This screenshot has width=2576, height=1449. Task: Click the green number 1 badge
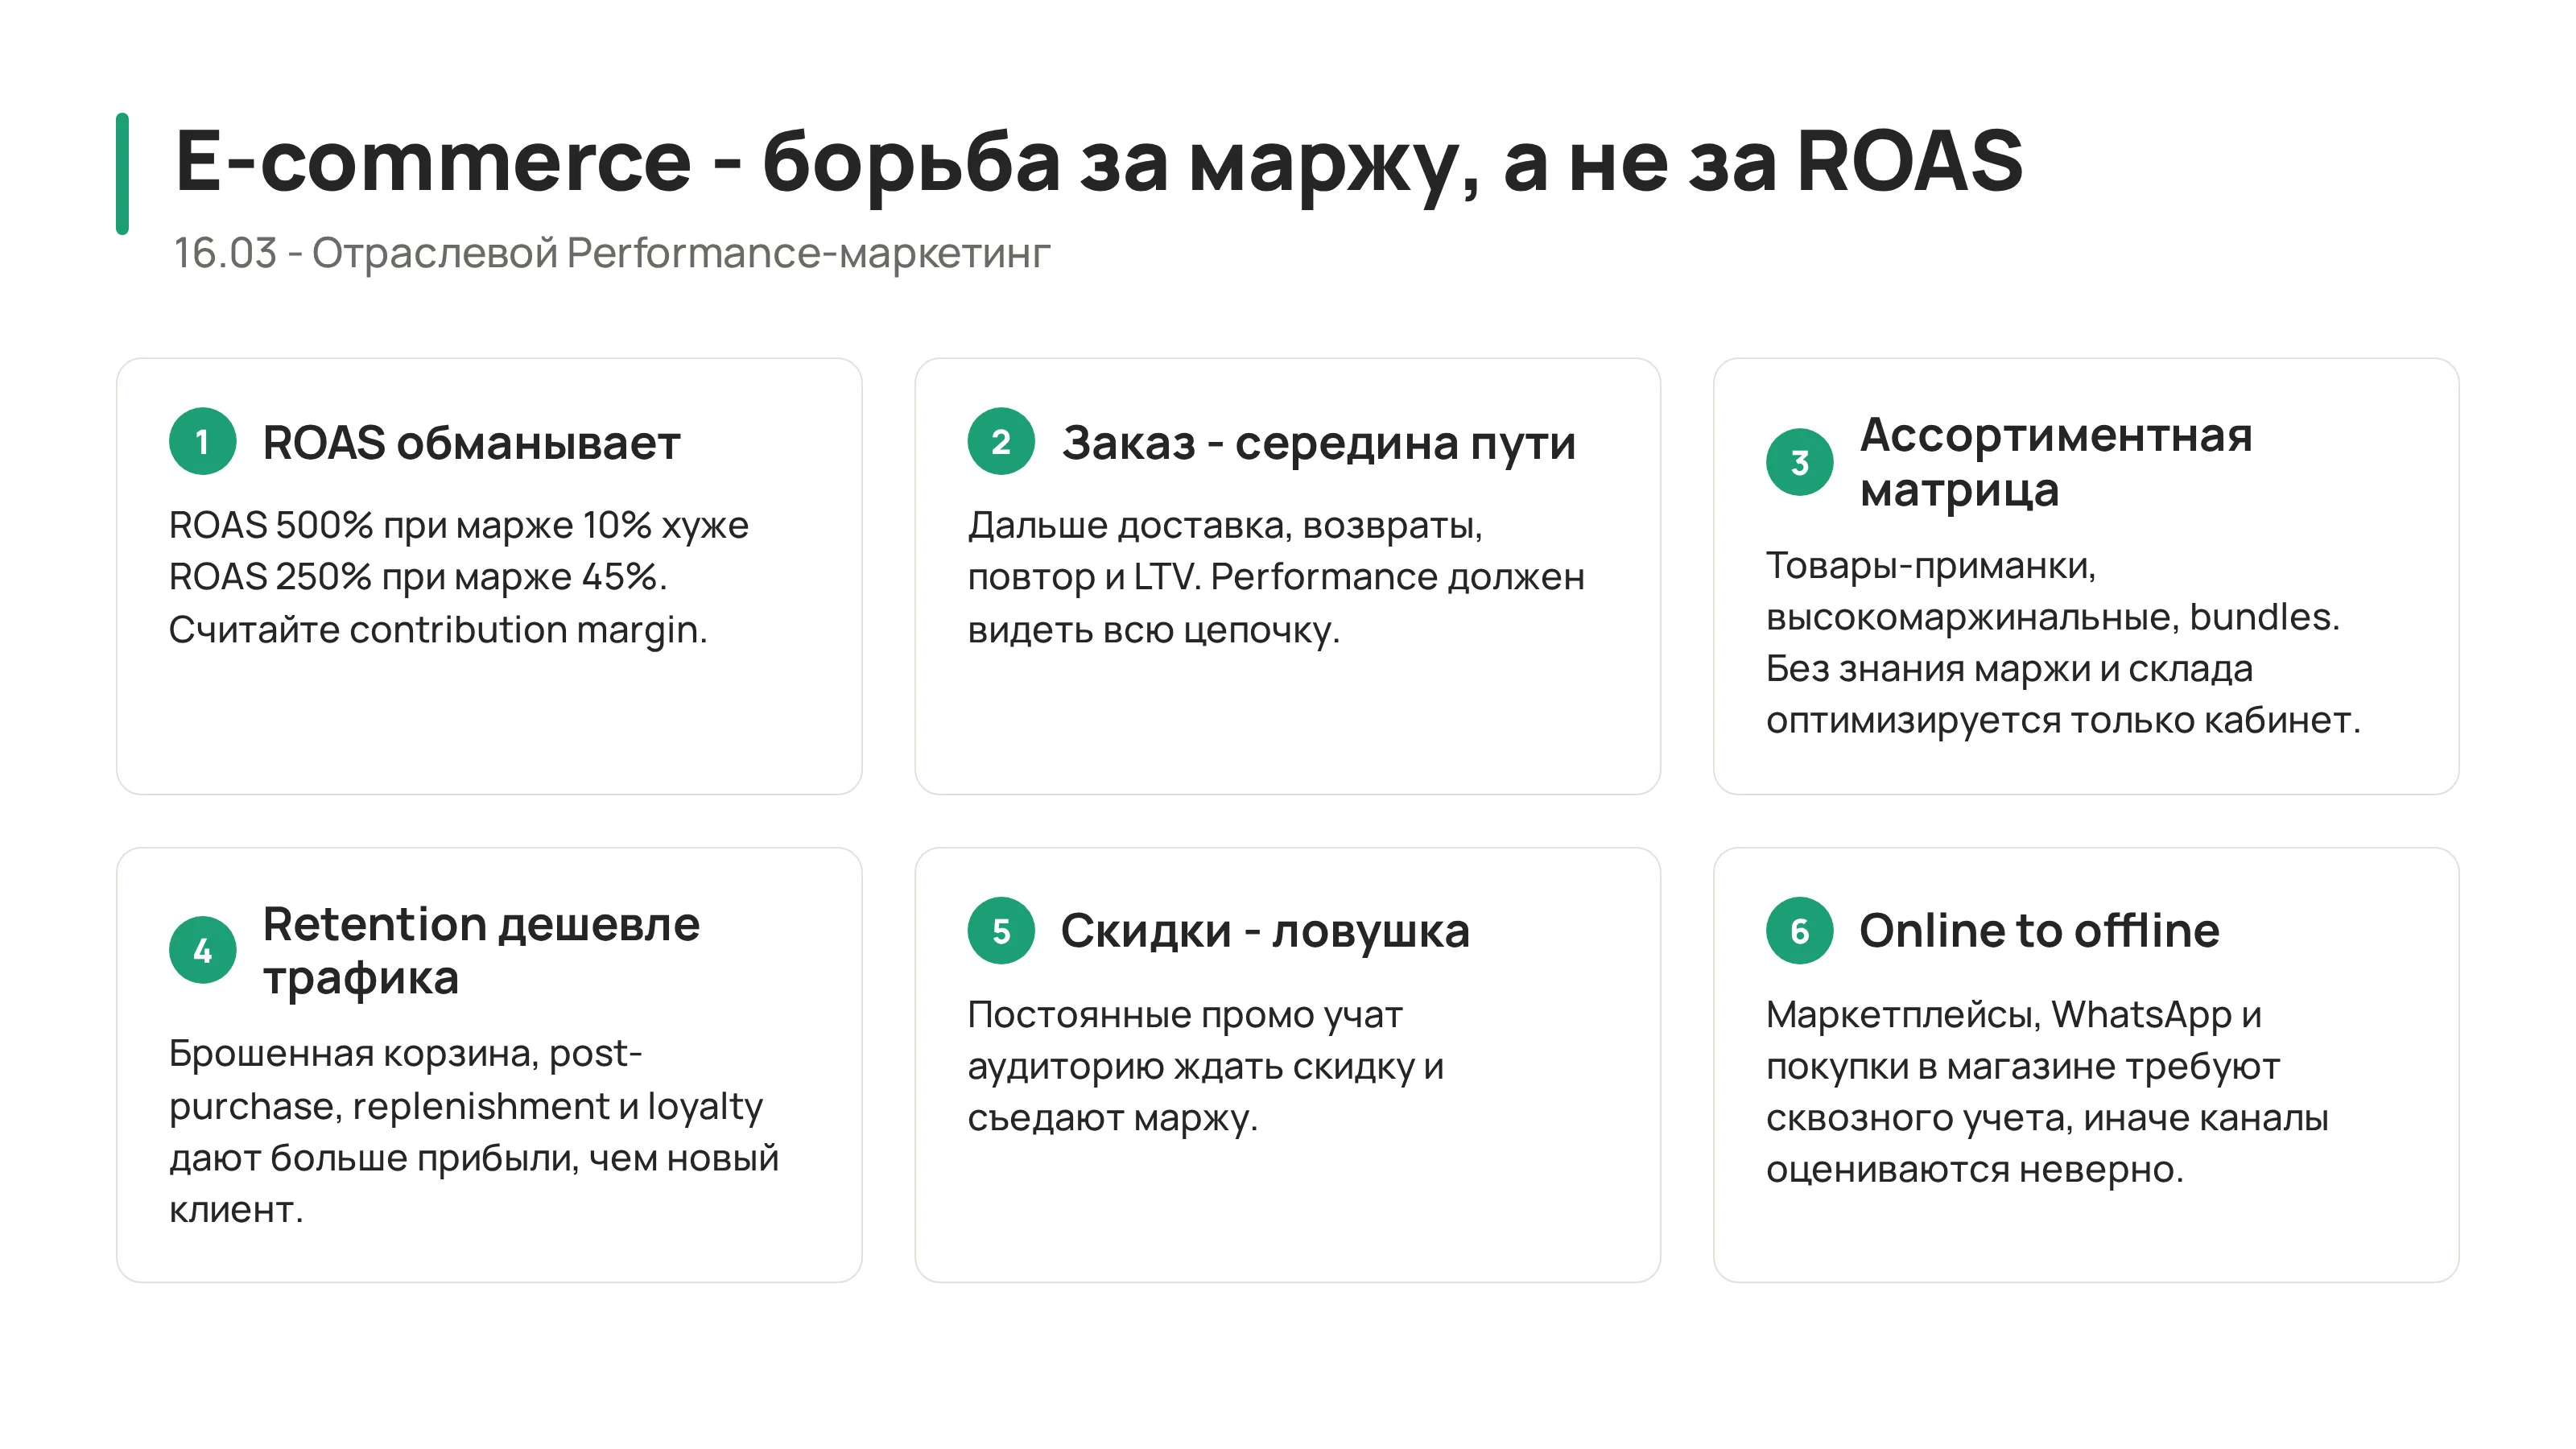click(x=202, y=441)
